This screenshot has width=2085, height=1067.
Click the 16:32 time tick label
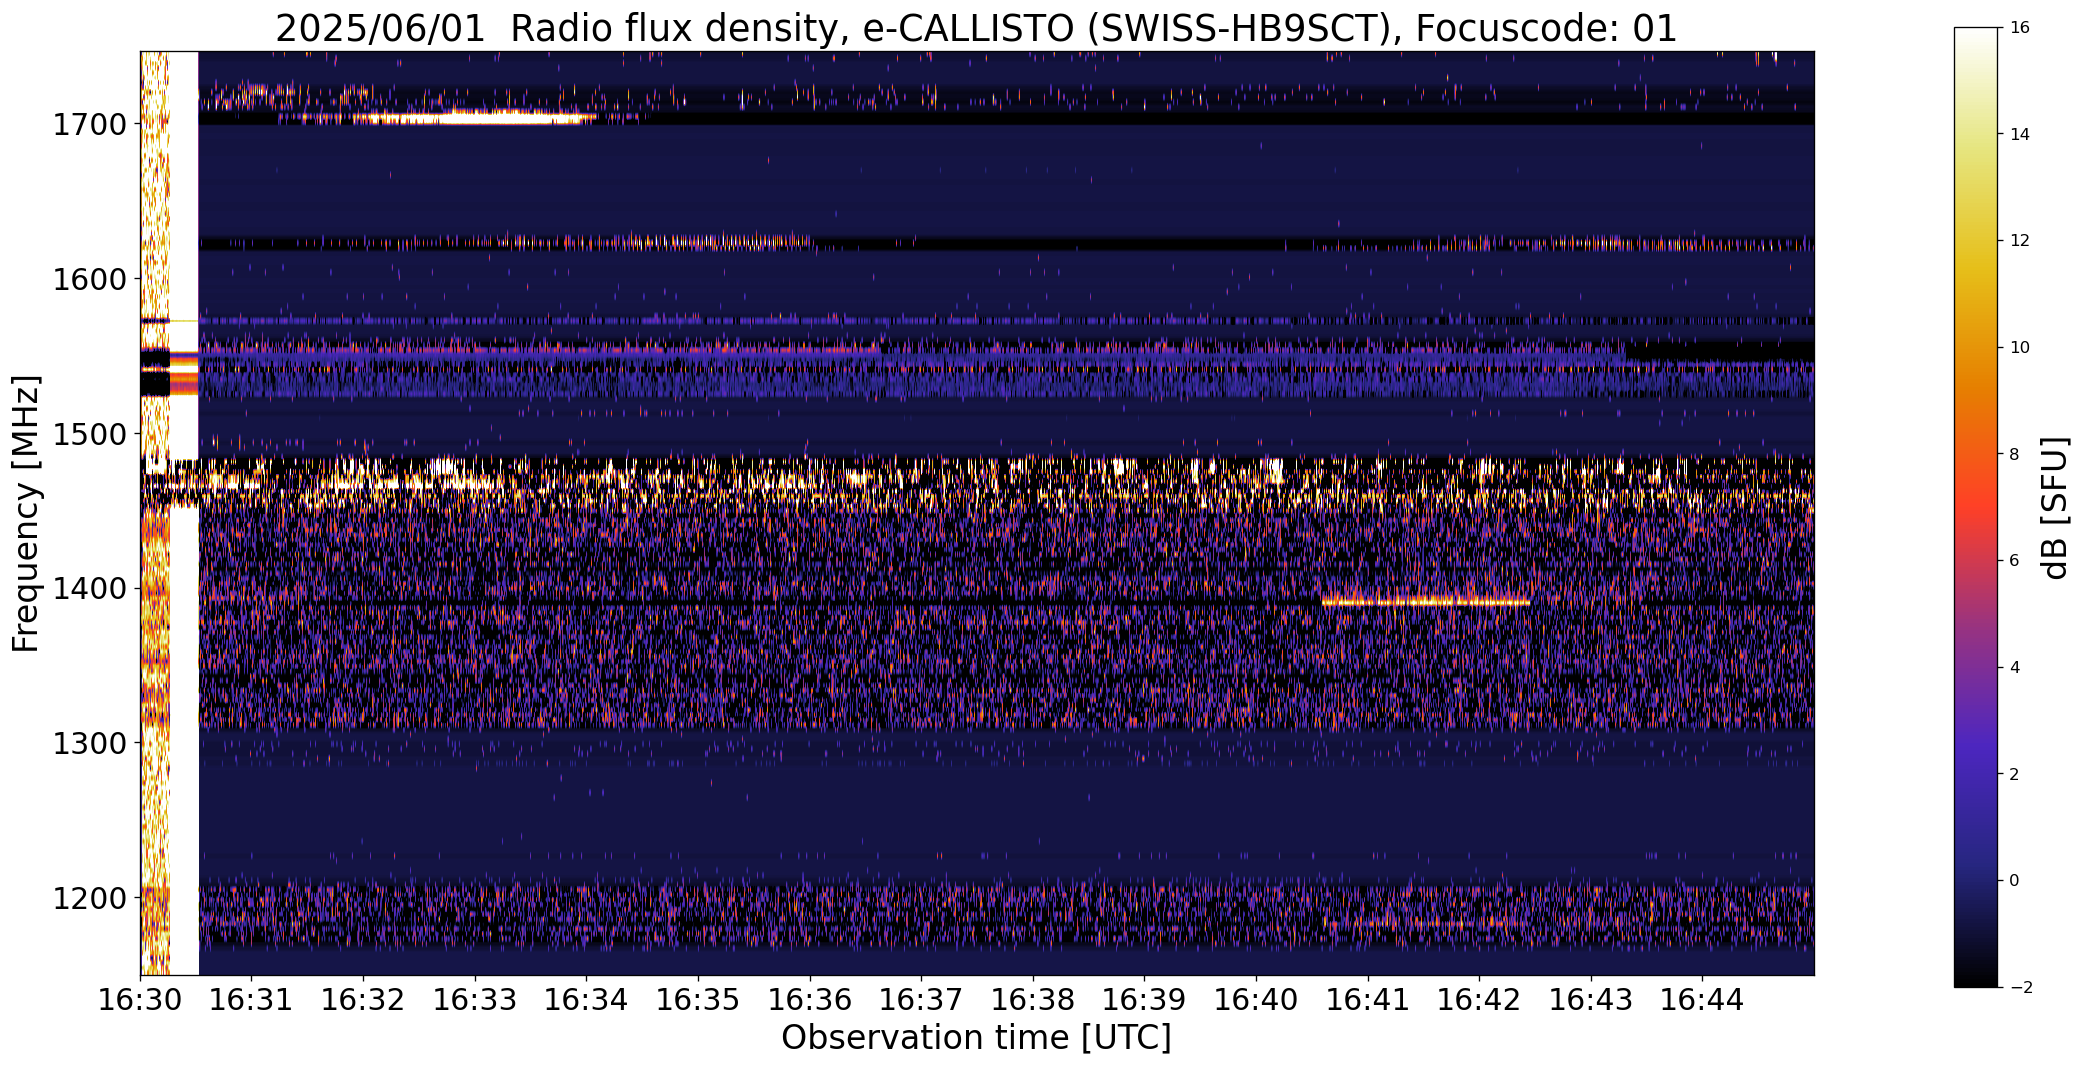pyautogui.click(x=363, y=1000)
